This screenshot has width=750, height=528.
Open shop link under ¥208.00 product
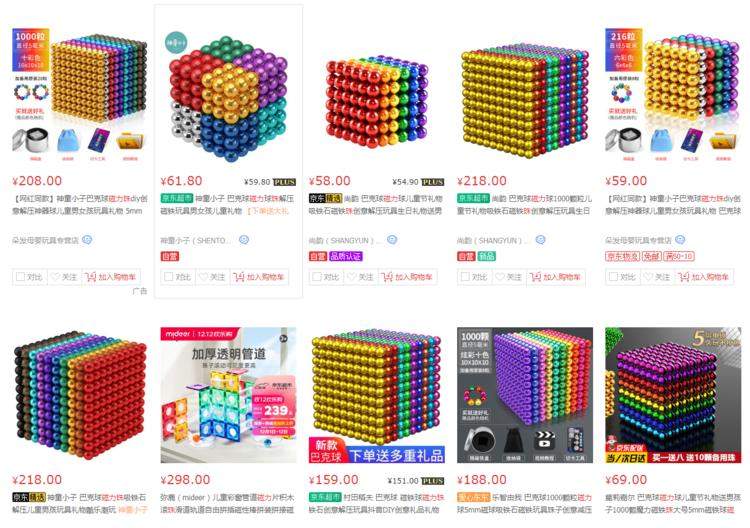pos(45,240)
